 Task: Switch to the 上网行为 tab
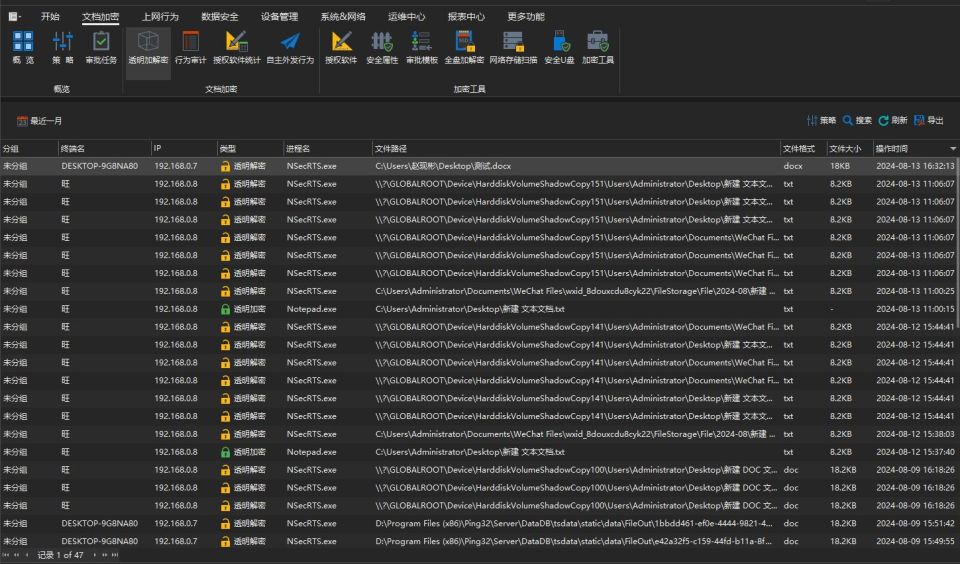(160, 17)
